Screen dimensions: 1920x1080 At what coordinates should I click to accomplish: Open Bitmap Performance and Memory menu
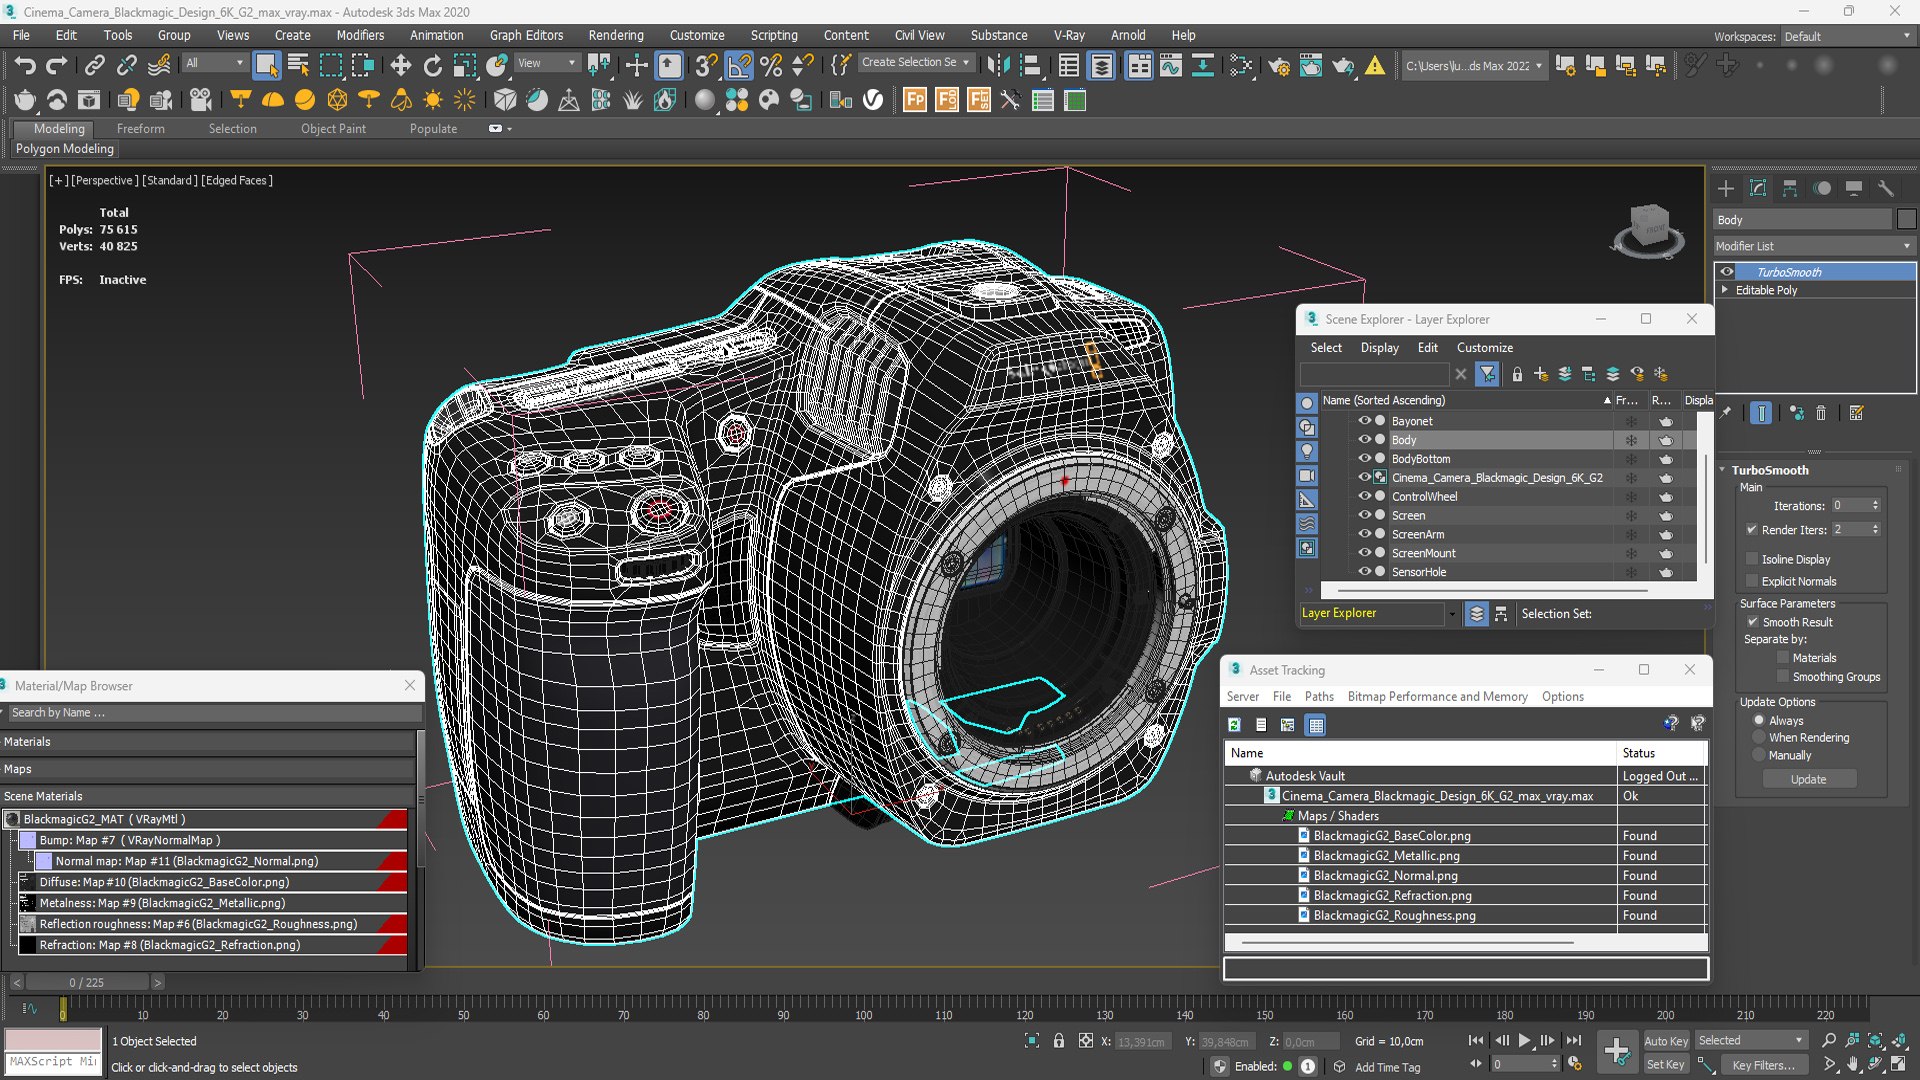(1437, 697)
